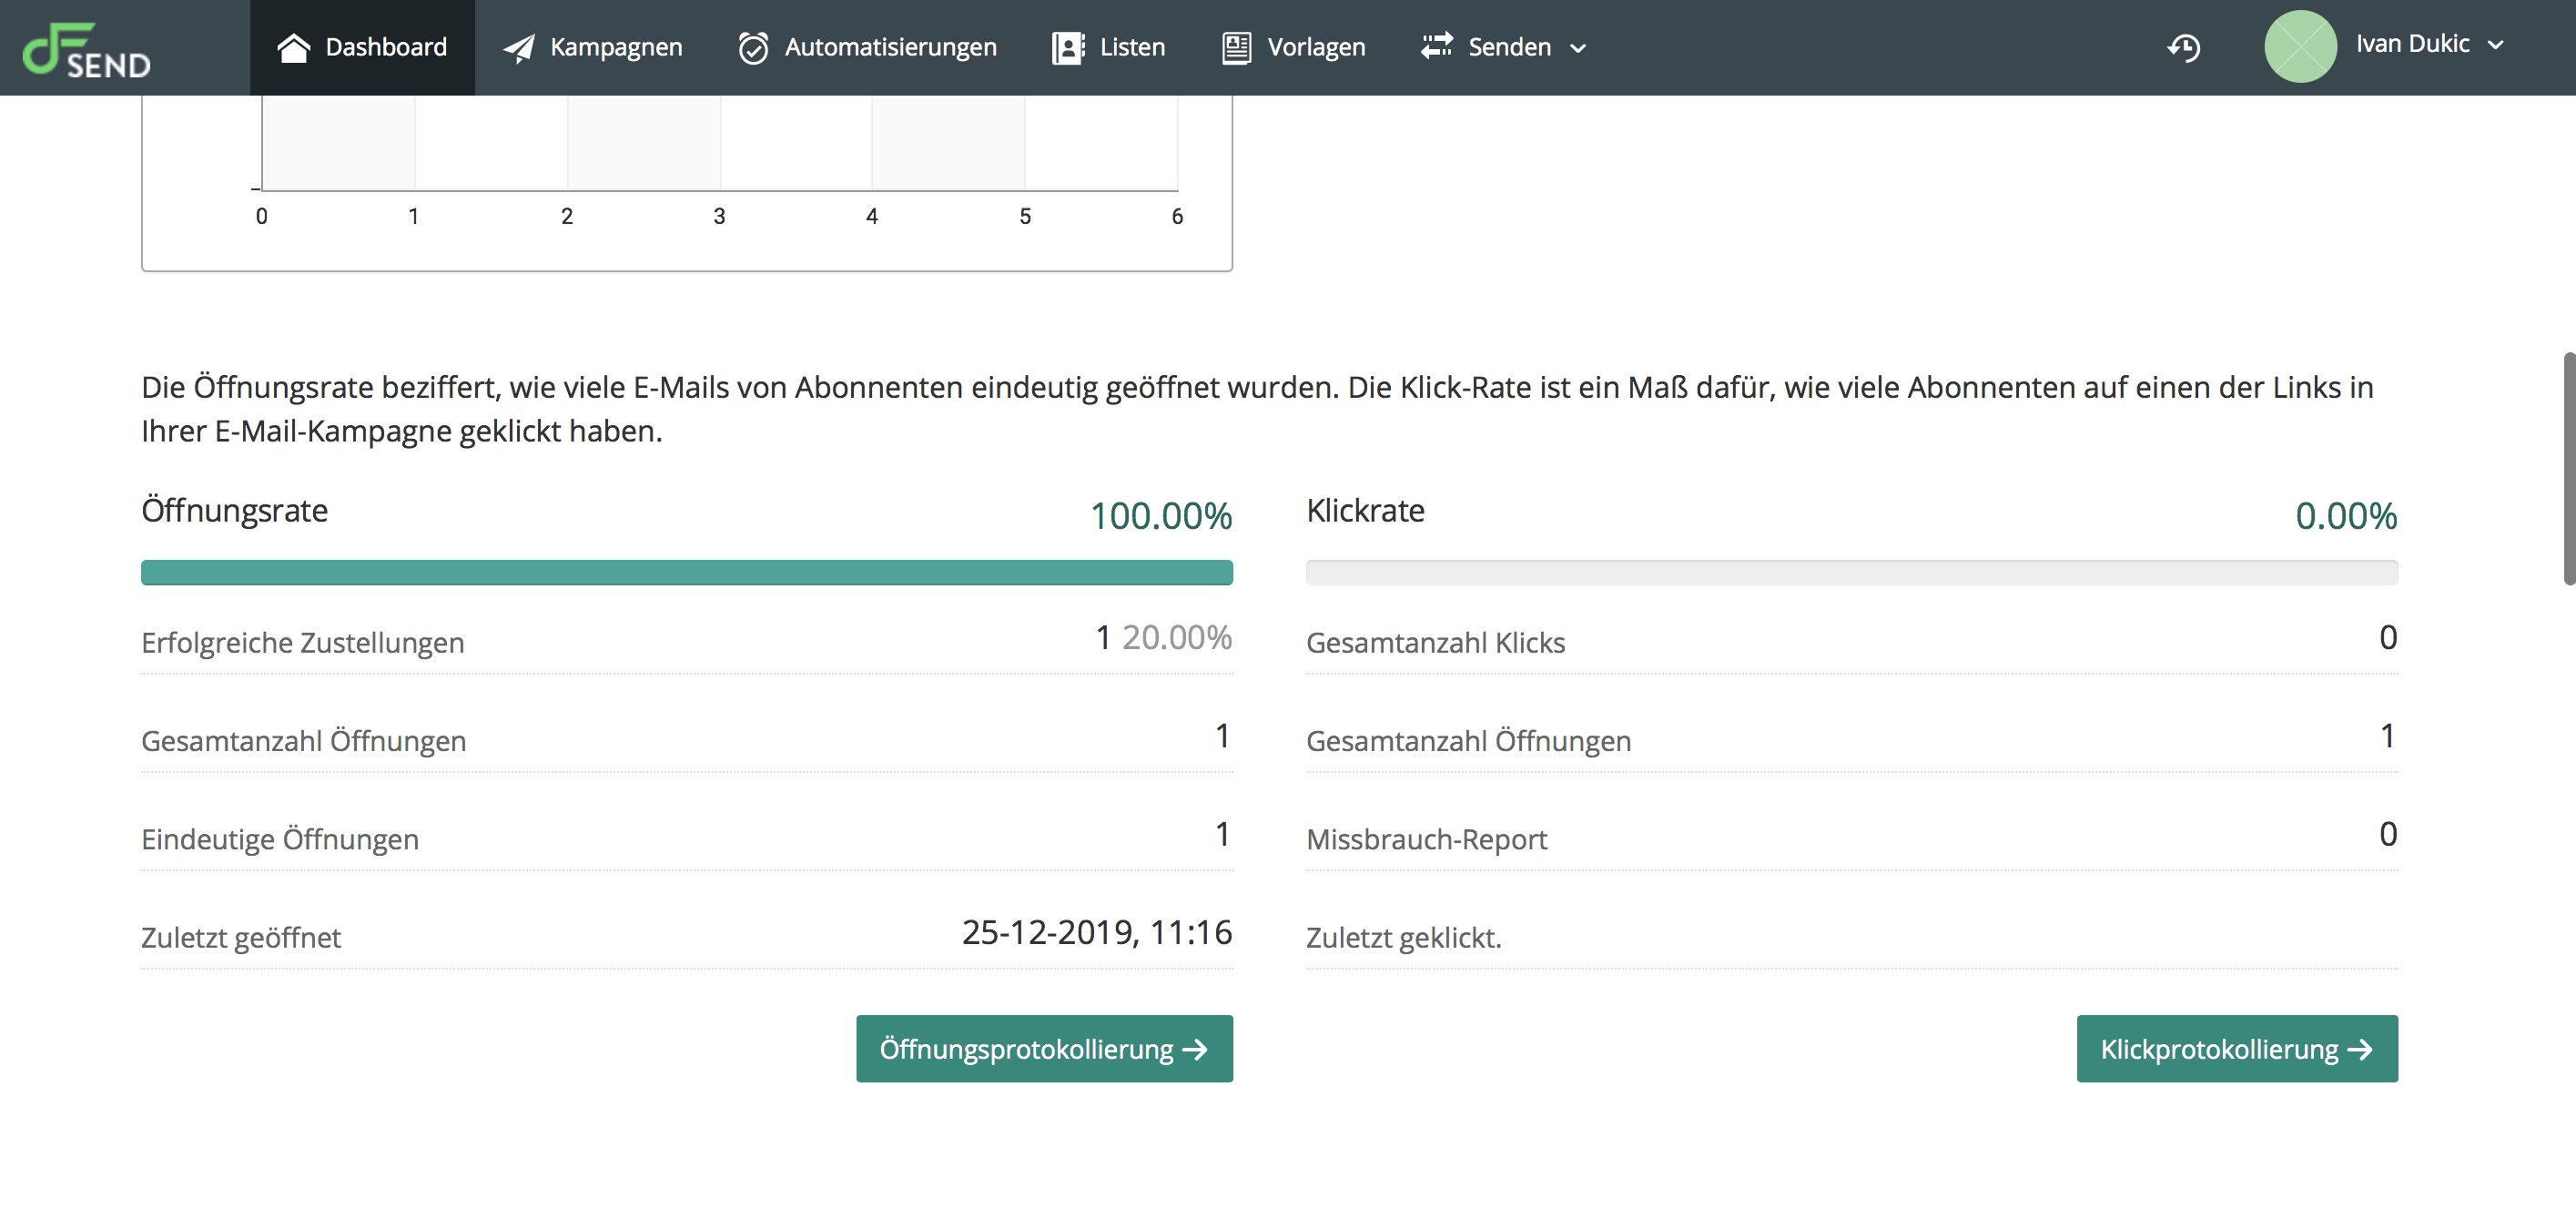Click the Erfolgreiche Zustellungen label

[303, 642]
